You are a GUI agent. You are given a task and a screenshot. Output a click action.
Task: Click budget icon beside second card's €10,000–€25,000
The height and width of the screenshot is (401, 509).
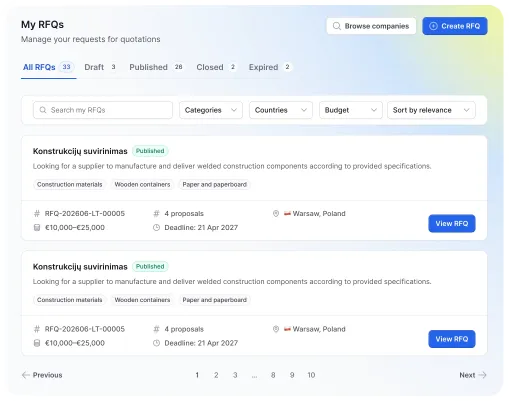37,343
